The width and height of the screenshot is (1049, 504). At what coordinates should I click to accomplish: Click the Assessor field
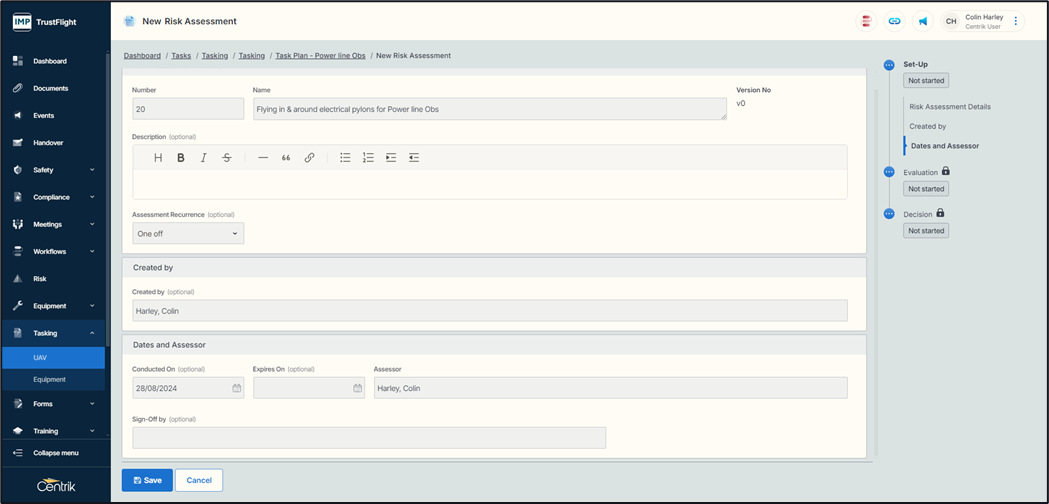click(611, 388)
